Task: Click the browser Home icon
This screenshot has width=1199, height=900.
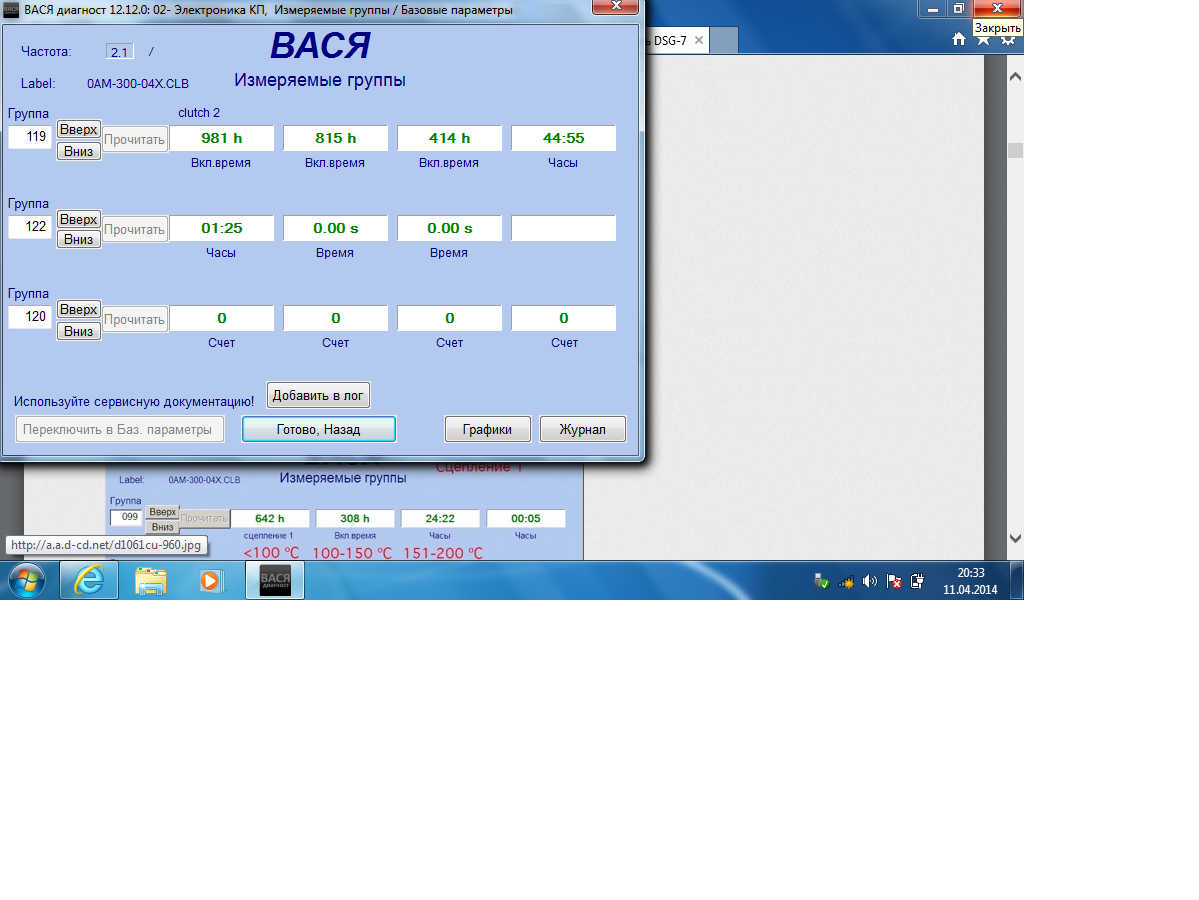Action: point(958,39)
